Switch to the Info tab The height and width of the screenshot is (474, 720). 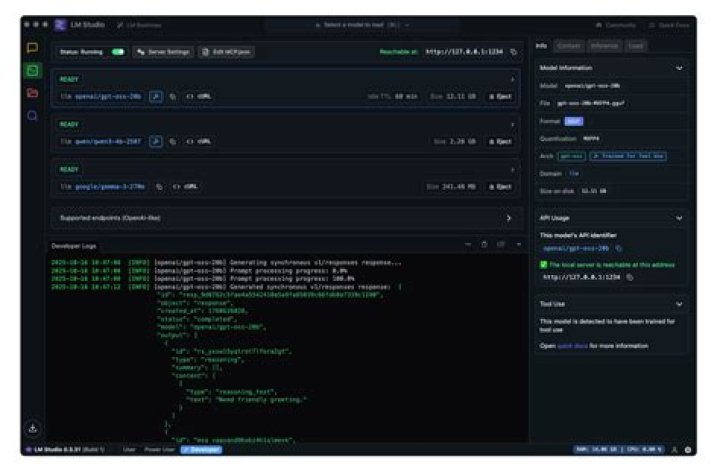(542, 46)
